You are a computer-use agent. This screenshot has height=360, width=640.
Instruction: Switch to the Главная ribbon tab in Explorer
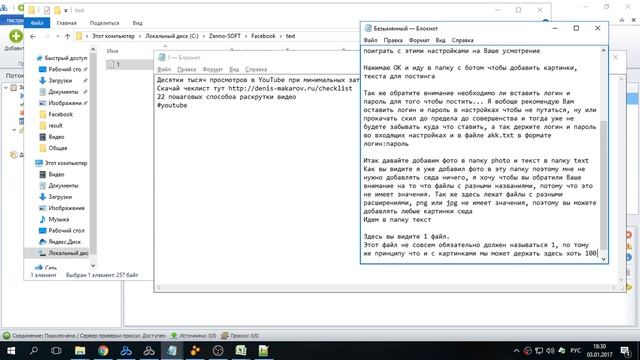pyautogui.click(x=67, y=23)
